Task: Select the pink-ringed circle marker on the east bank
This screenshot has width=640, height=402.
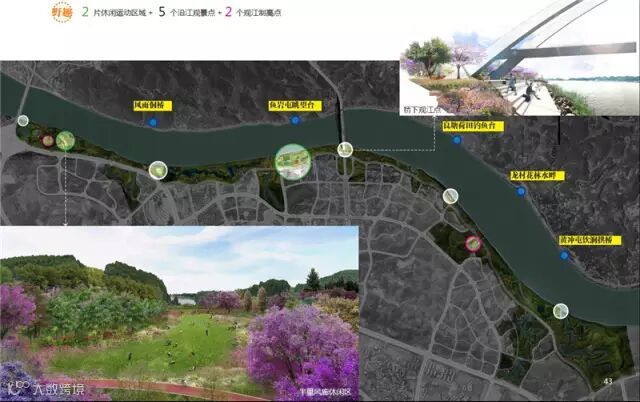Action: point(473,244)
